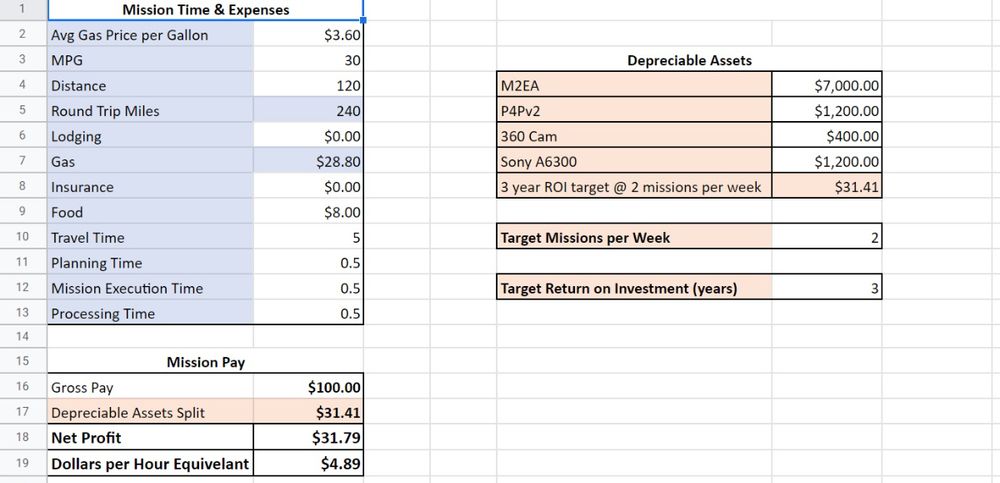
Task: Select the M2EA asset value $7,000.00
Action: click(x=826, y=86)
